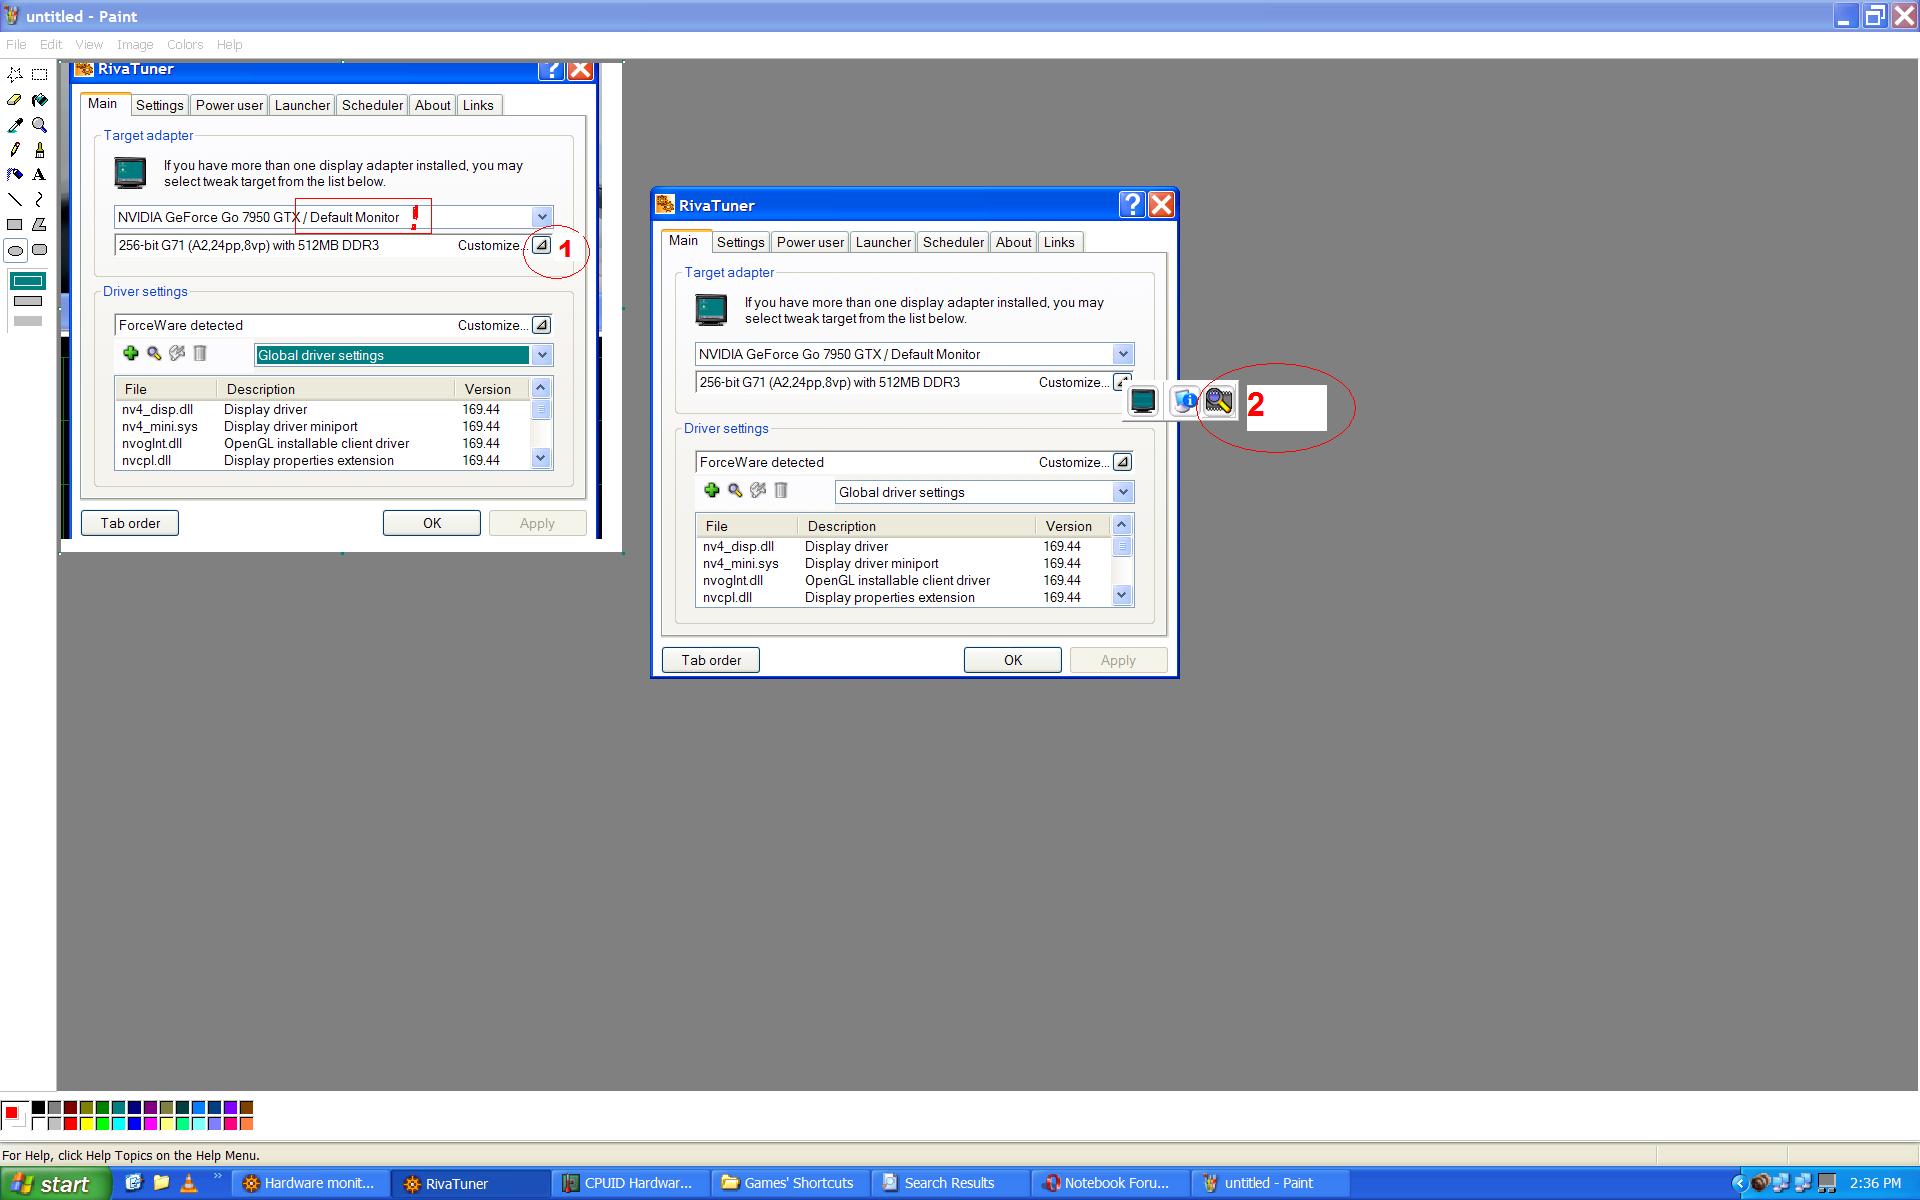Click the ? help button in floating RivaTuner title bar
Screen dimensions: 1920x1200
click(x=1132, y=204)
